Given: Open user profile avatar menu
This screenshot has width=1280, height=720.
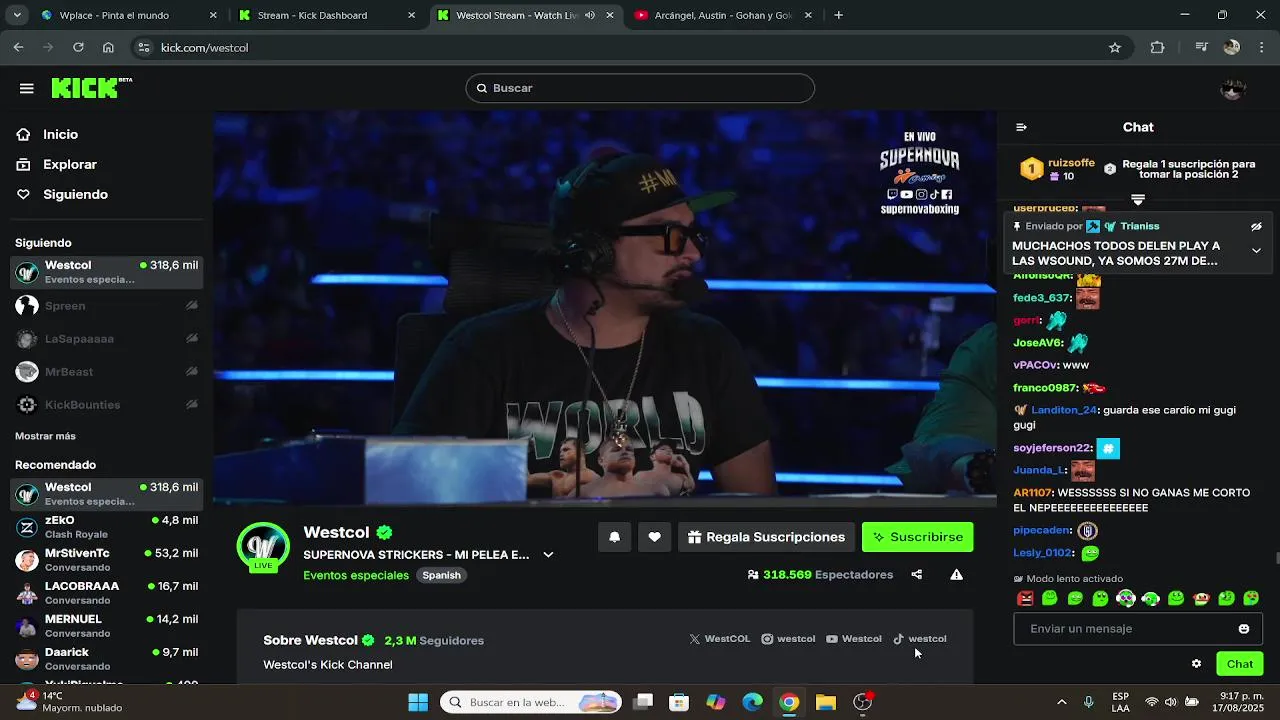Looking at the screenshot, I should coord(1233,88).
